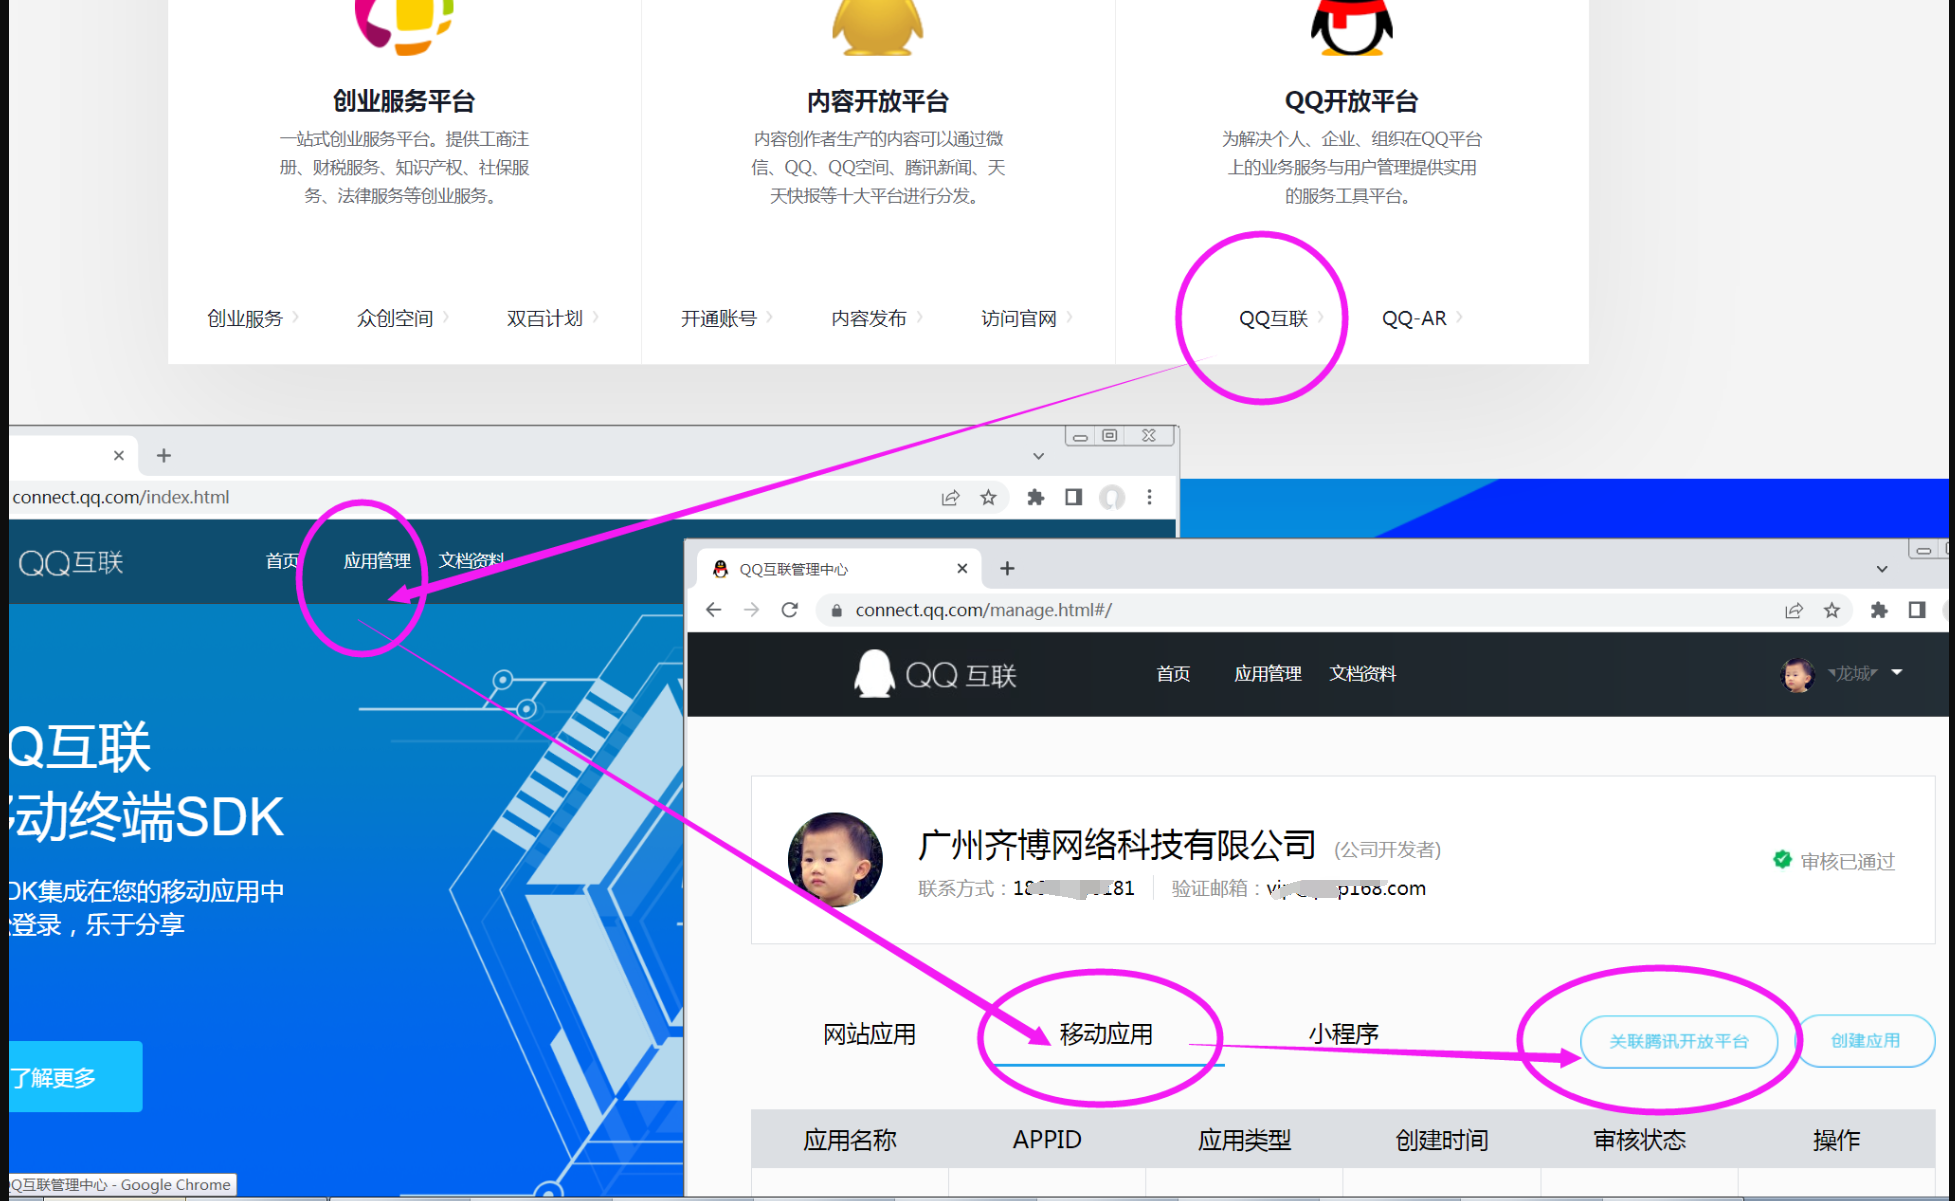This screenshot has height=1201, width=1955.
Task: Click the QQ开放平台 heading
Action: [x=1351, y=101]
